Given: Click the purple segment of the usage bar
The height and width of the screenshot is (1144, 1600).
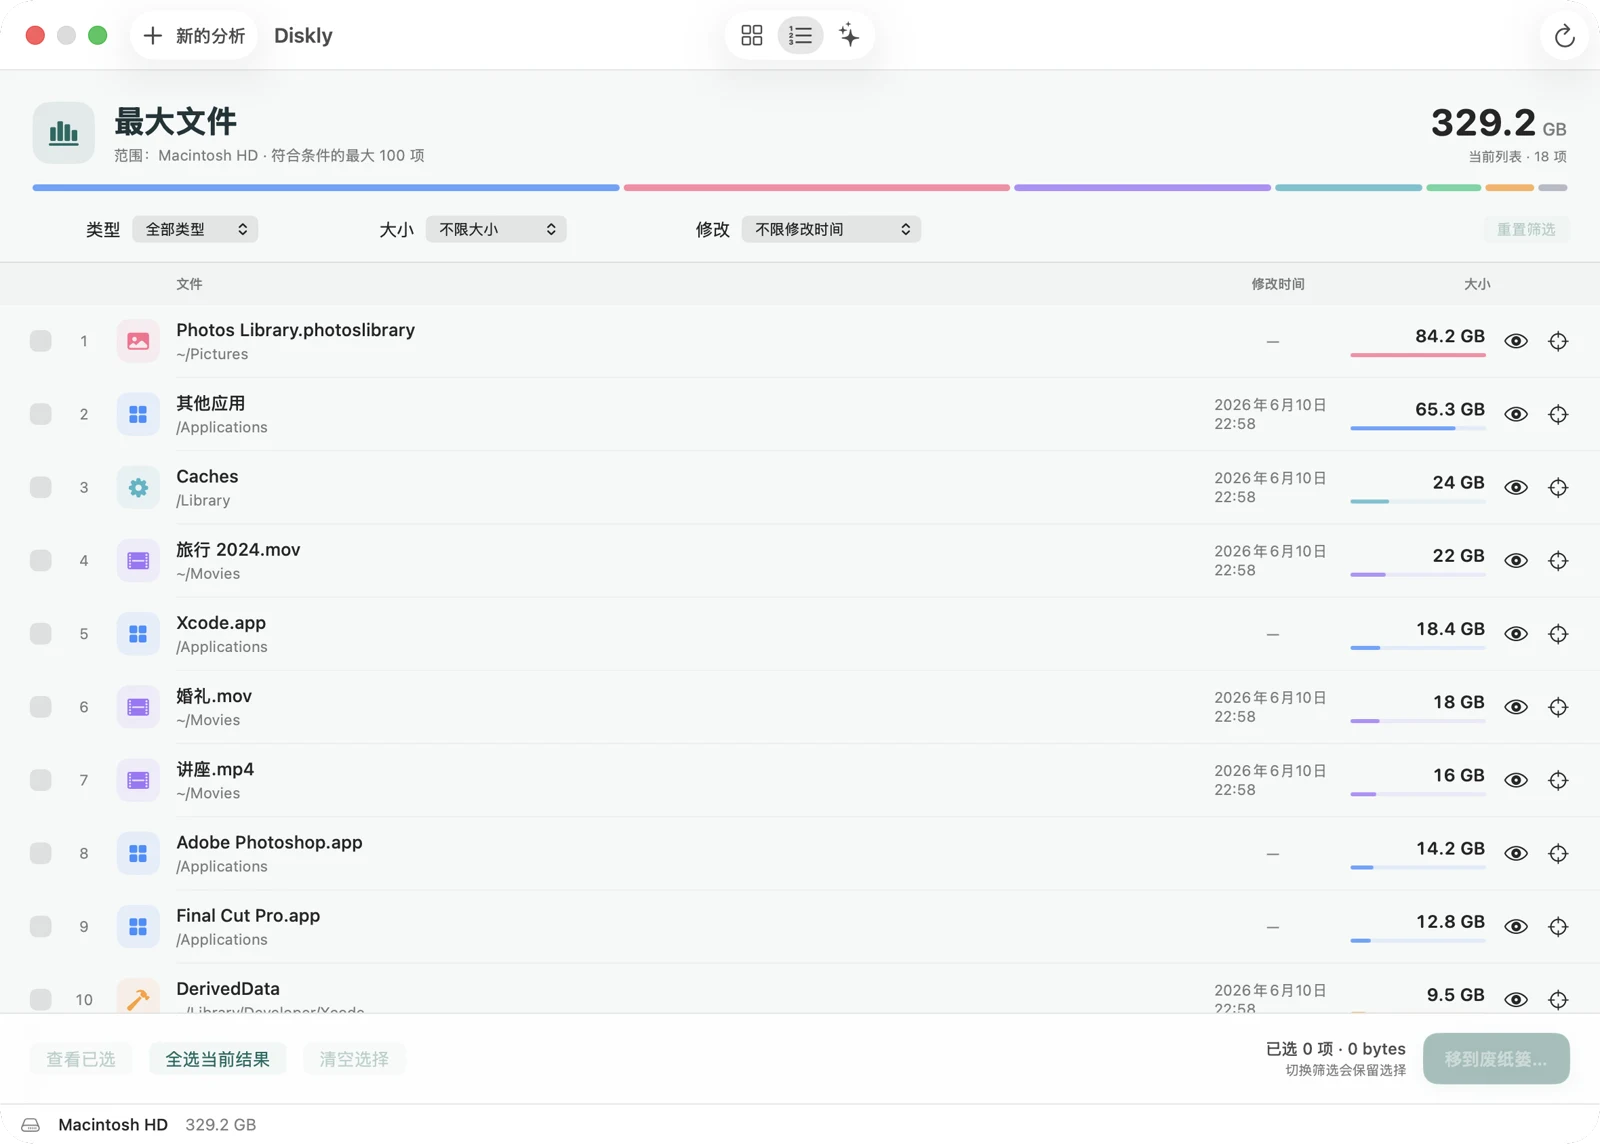Looking at the screenshot, I should click(x=1142, y=187).
